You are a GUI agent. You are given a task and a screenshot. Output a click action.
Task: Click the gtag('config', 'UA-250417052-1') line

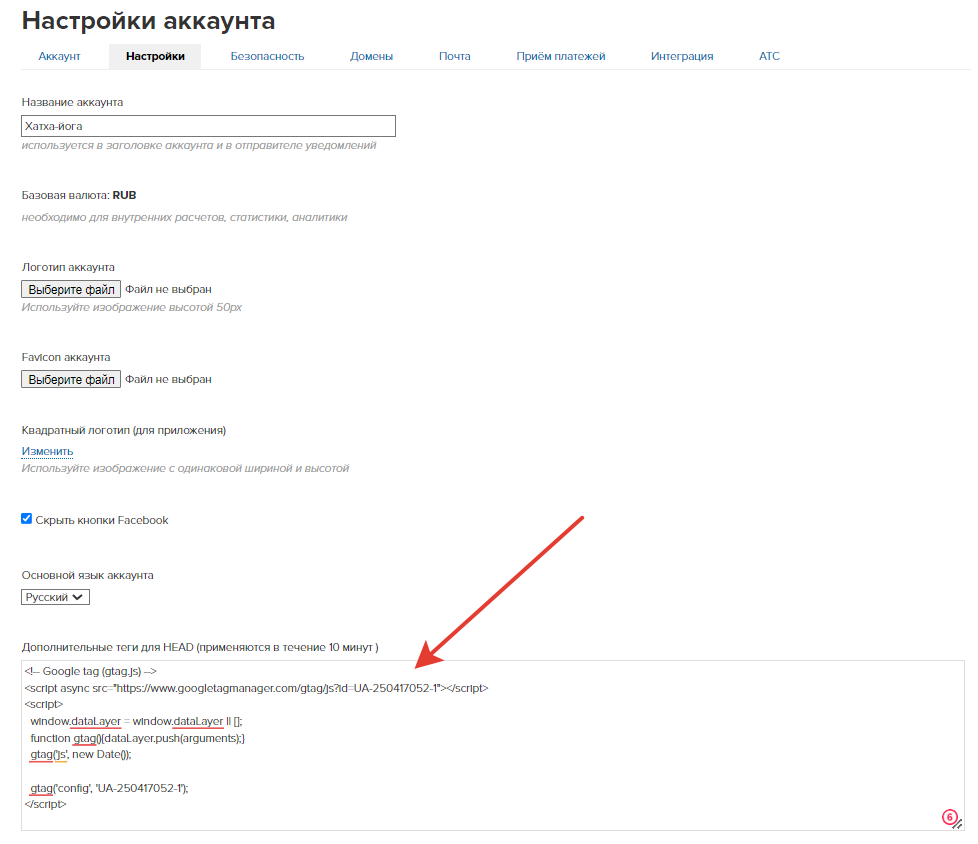coord(109,788)
